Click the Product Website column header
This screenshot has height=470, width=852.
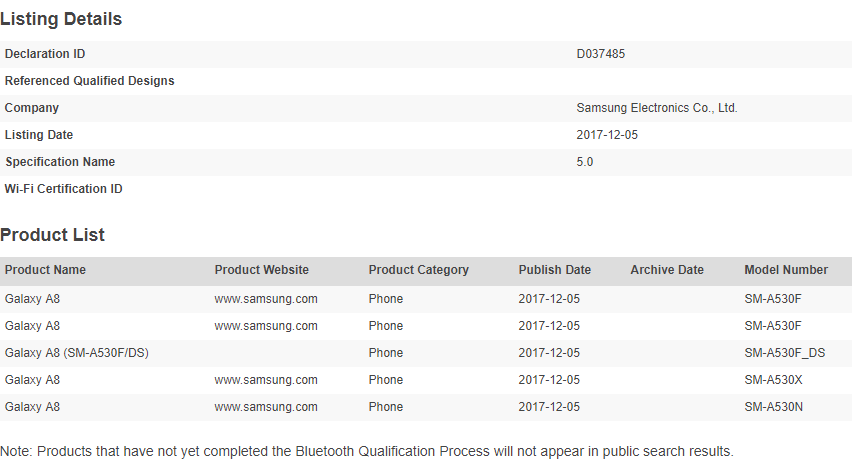click(x=261, y=270)
